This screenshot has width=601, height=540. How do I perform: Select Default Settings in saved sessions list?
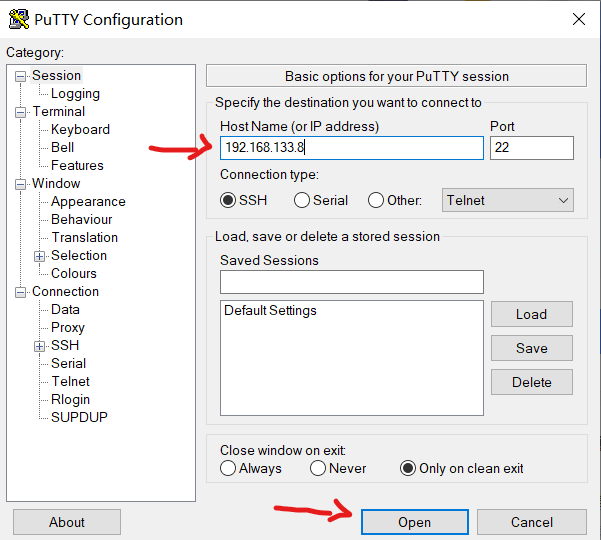[270, 310]
